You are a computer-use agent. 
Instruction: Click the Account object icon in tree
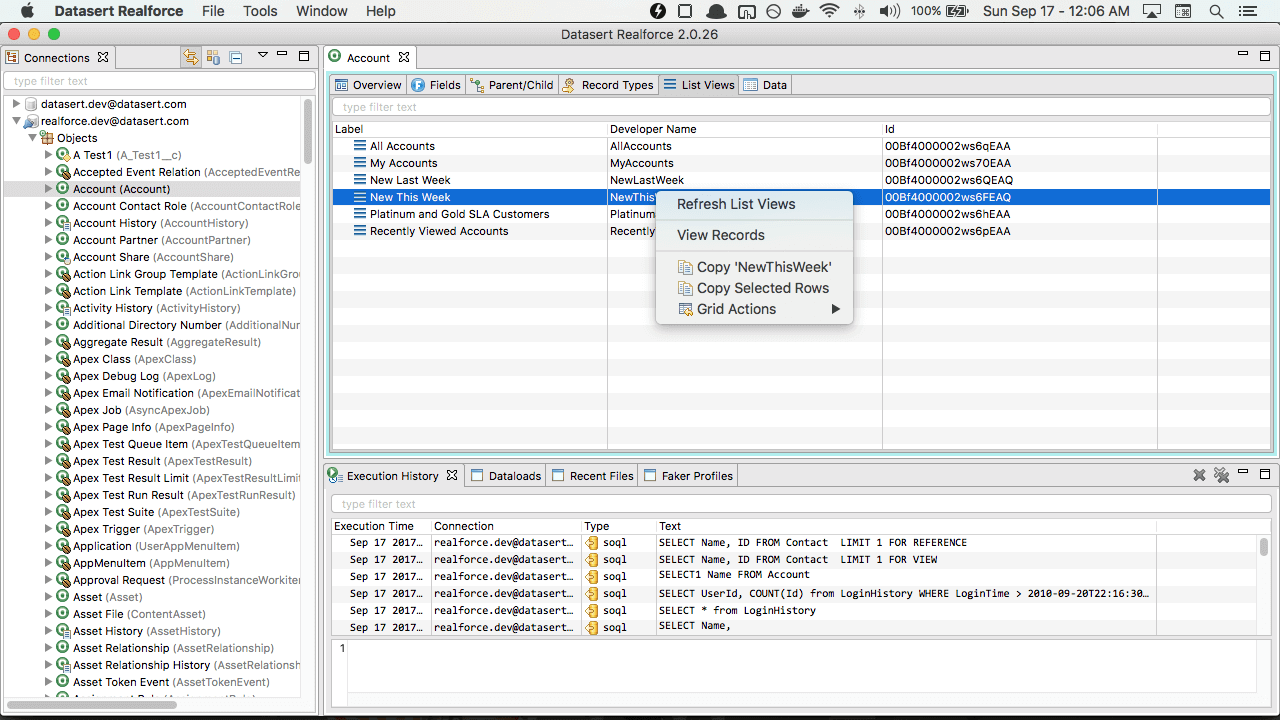point(63,189)
